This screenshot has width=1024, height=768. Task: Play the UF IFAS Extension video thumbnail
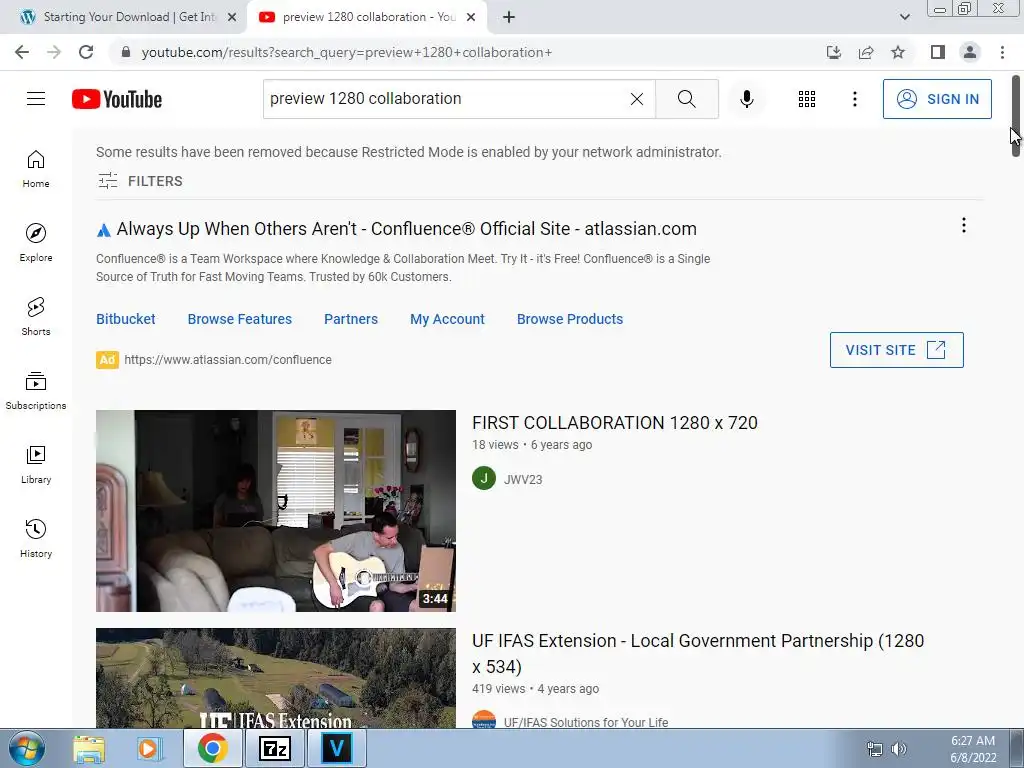276,678
